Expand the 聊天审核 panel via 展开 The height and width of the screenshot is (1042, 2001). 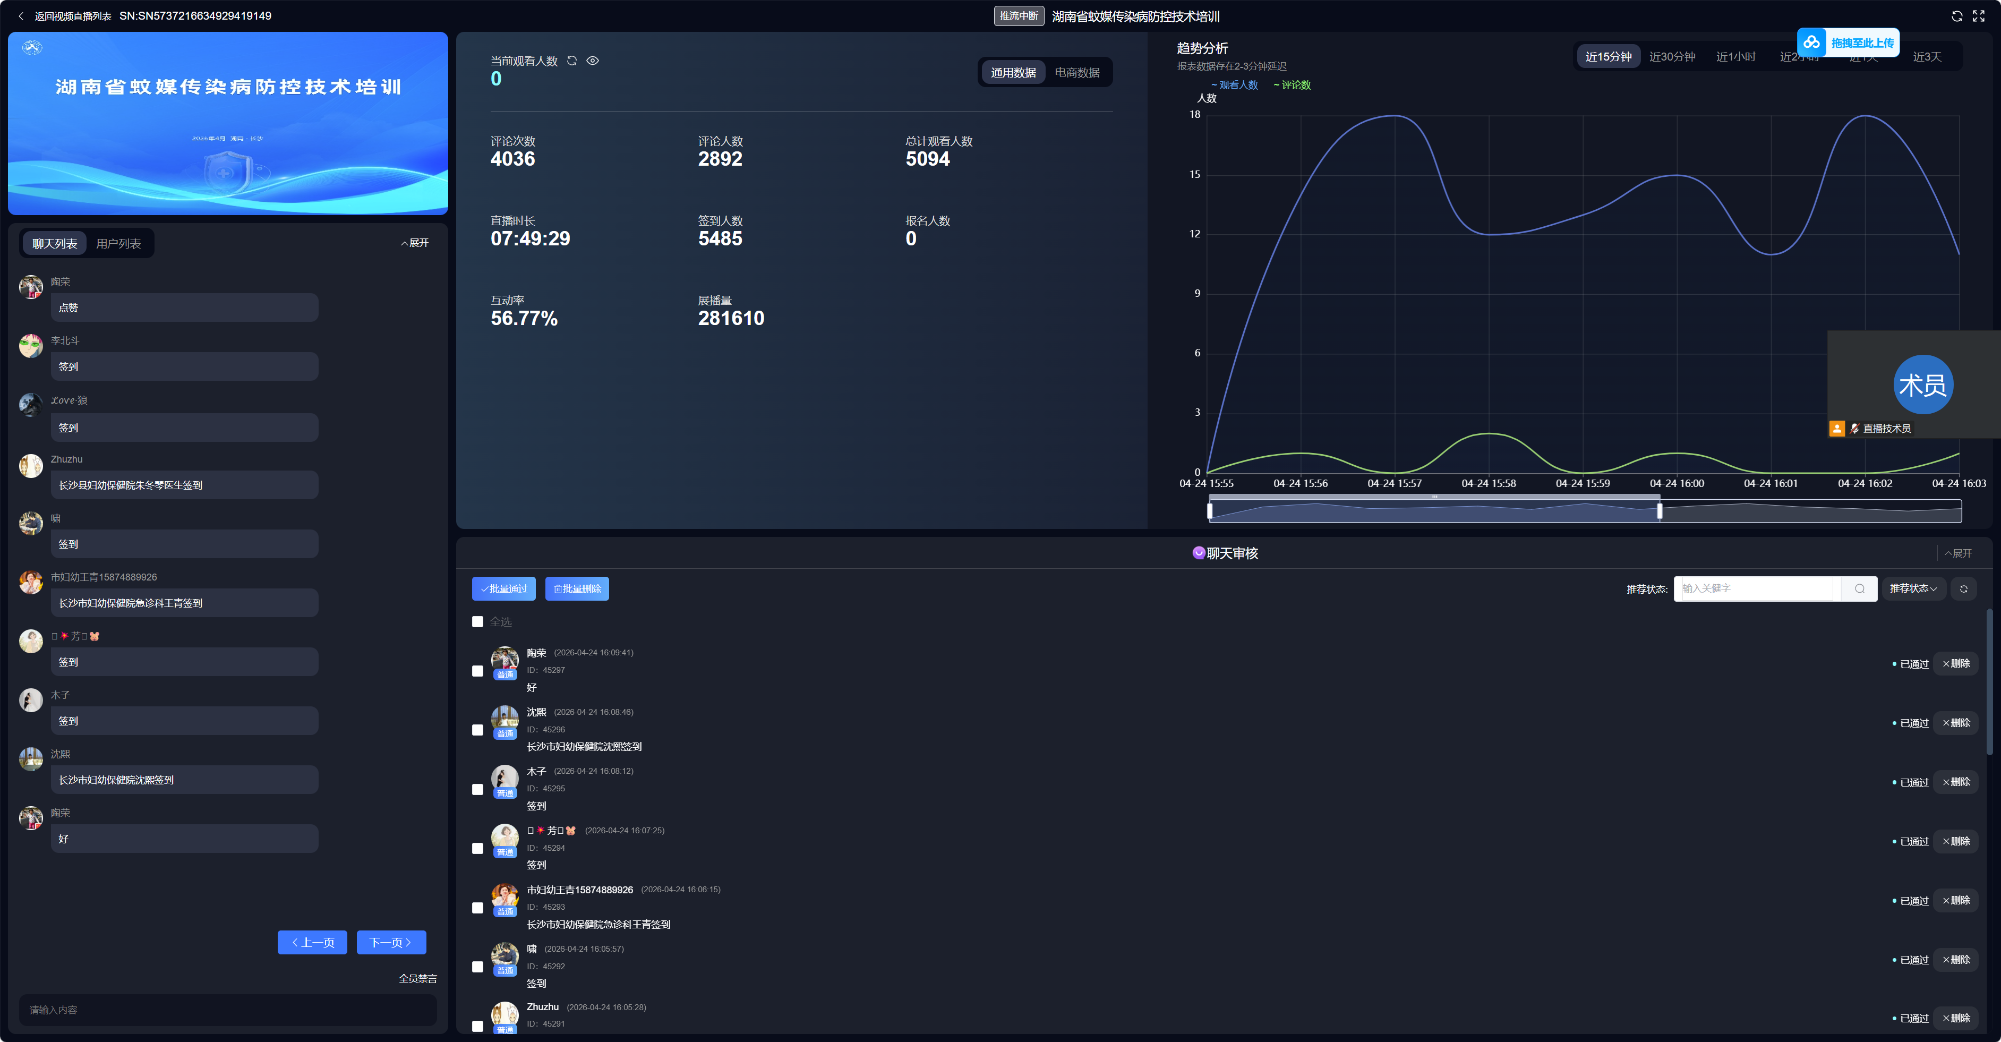[1958, 553]
